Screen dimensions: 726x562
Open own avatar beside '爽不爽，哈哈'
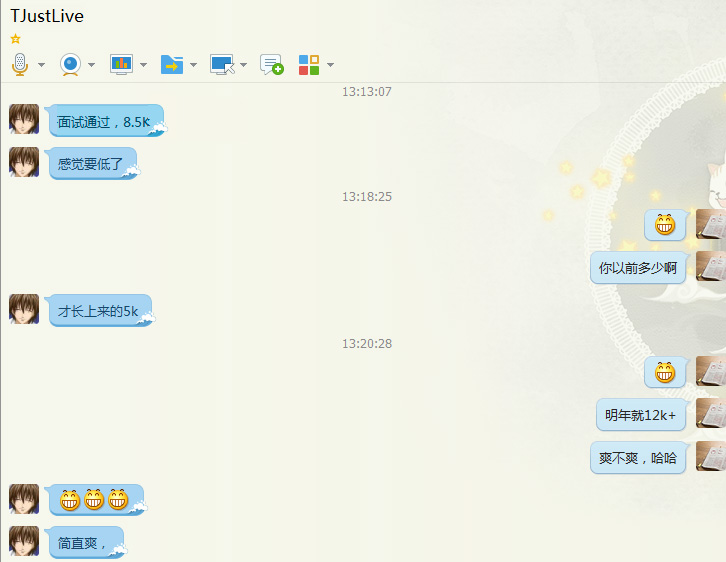coord(711,456)
